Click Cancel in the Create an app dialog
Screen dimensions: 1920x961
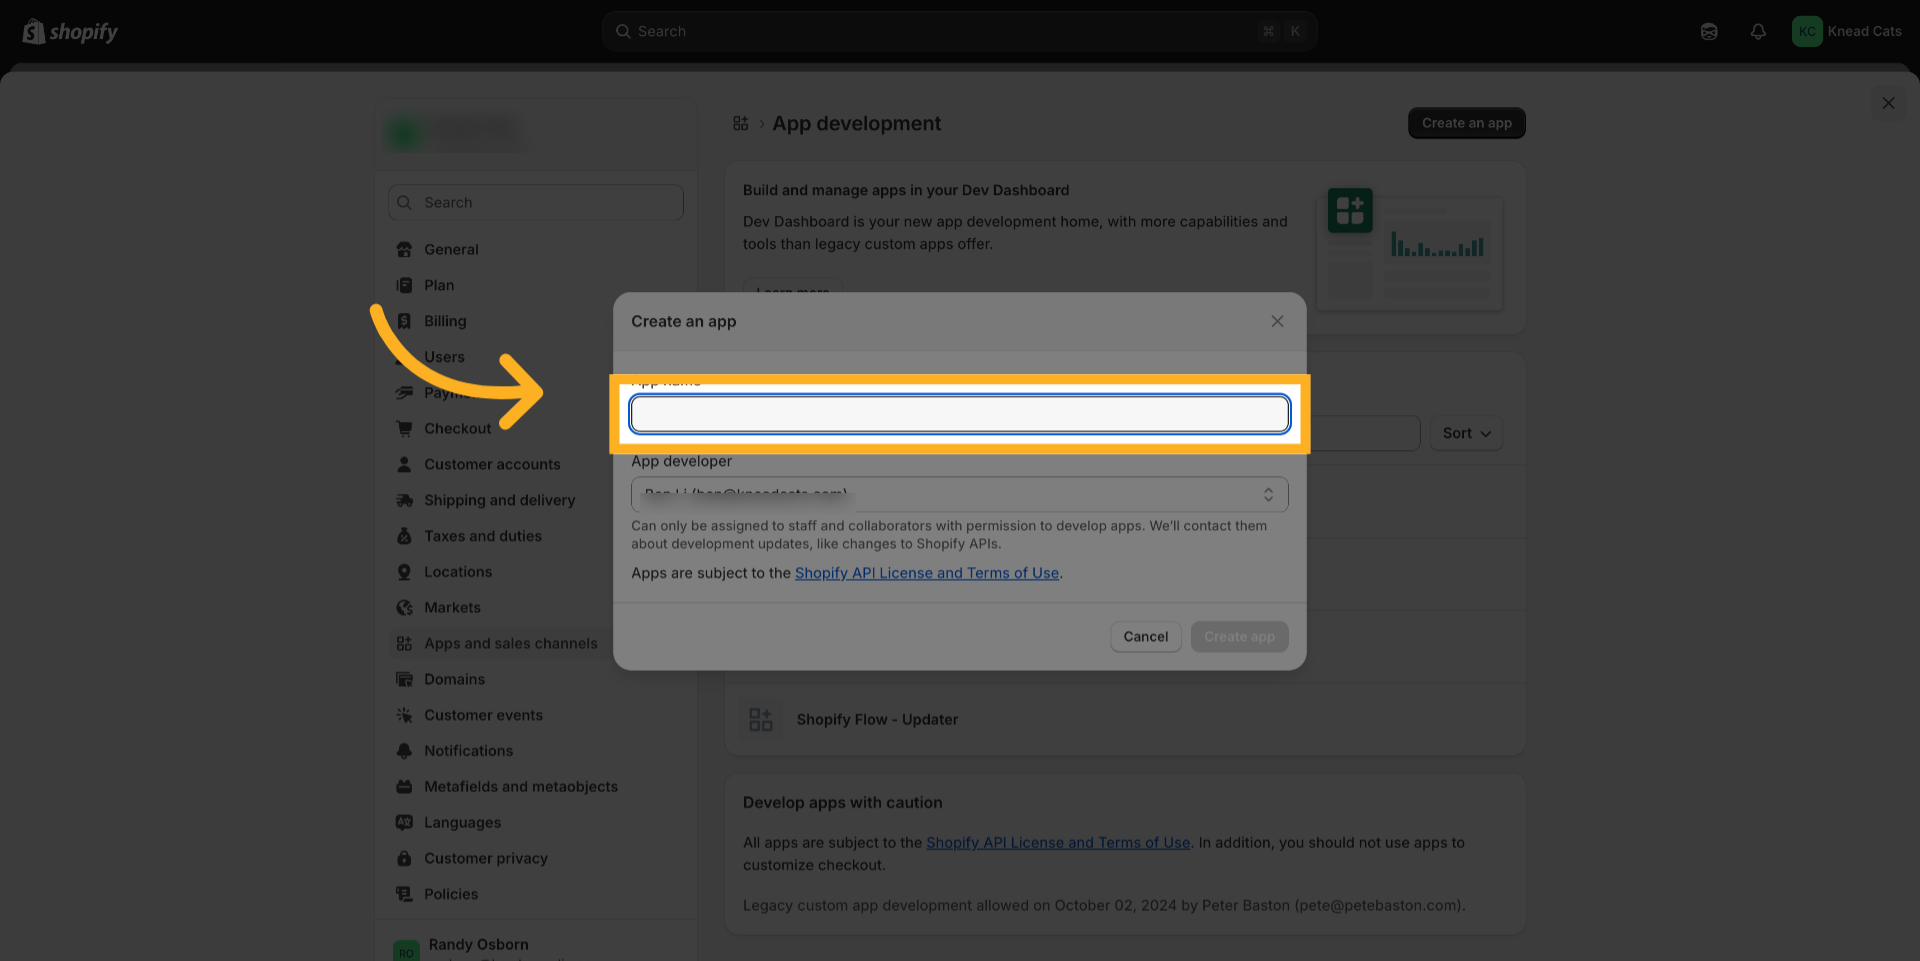click(x=1146, y=637)
